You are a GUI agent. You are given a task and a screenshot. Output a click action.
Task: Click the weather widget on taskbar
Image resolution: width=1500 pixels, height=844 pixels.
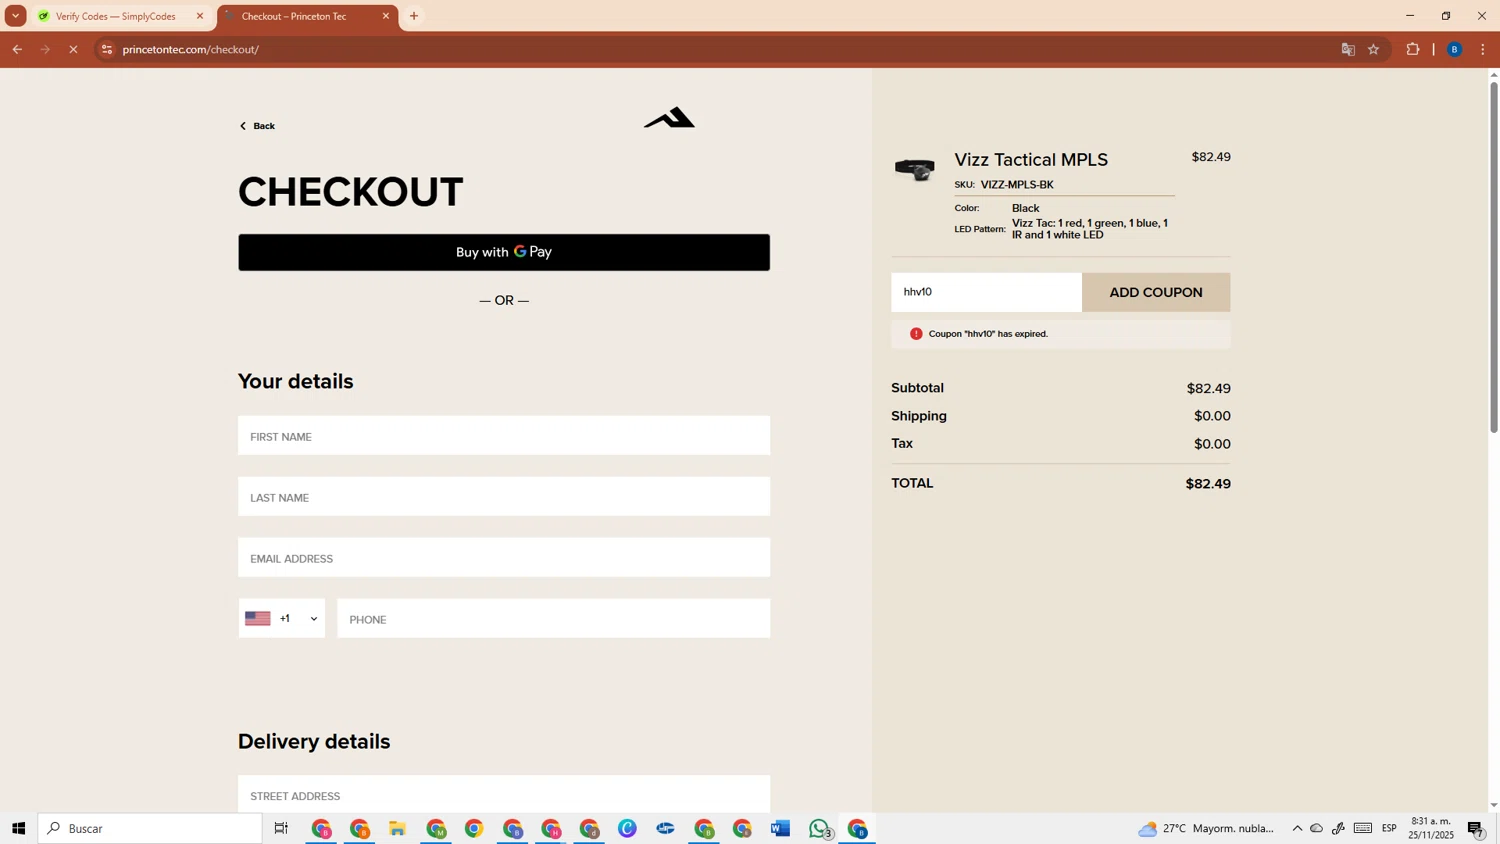pos(1207,828)
